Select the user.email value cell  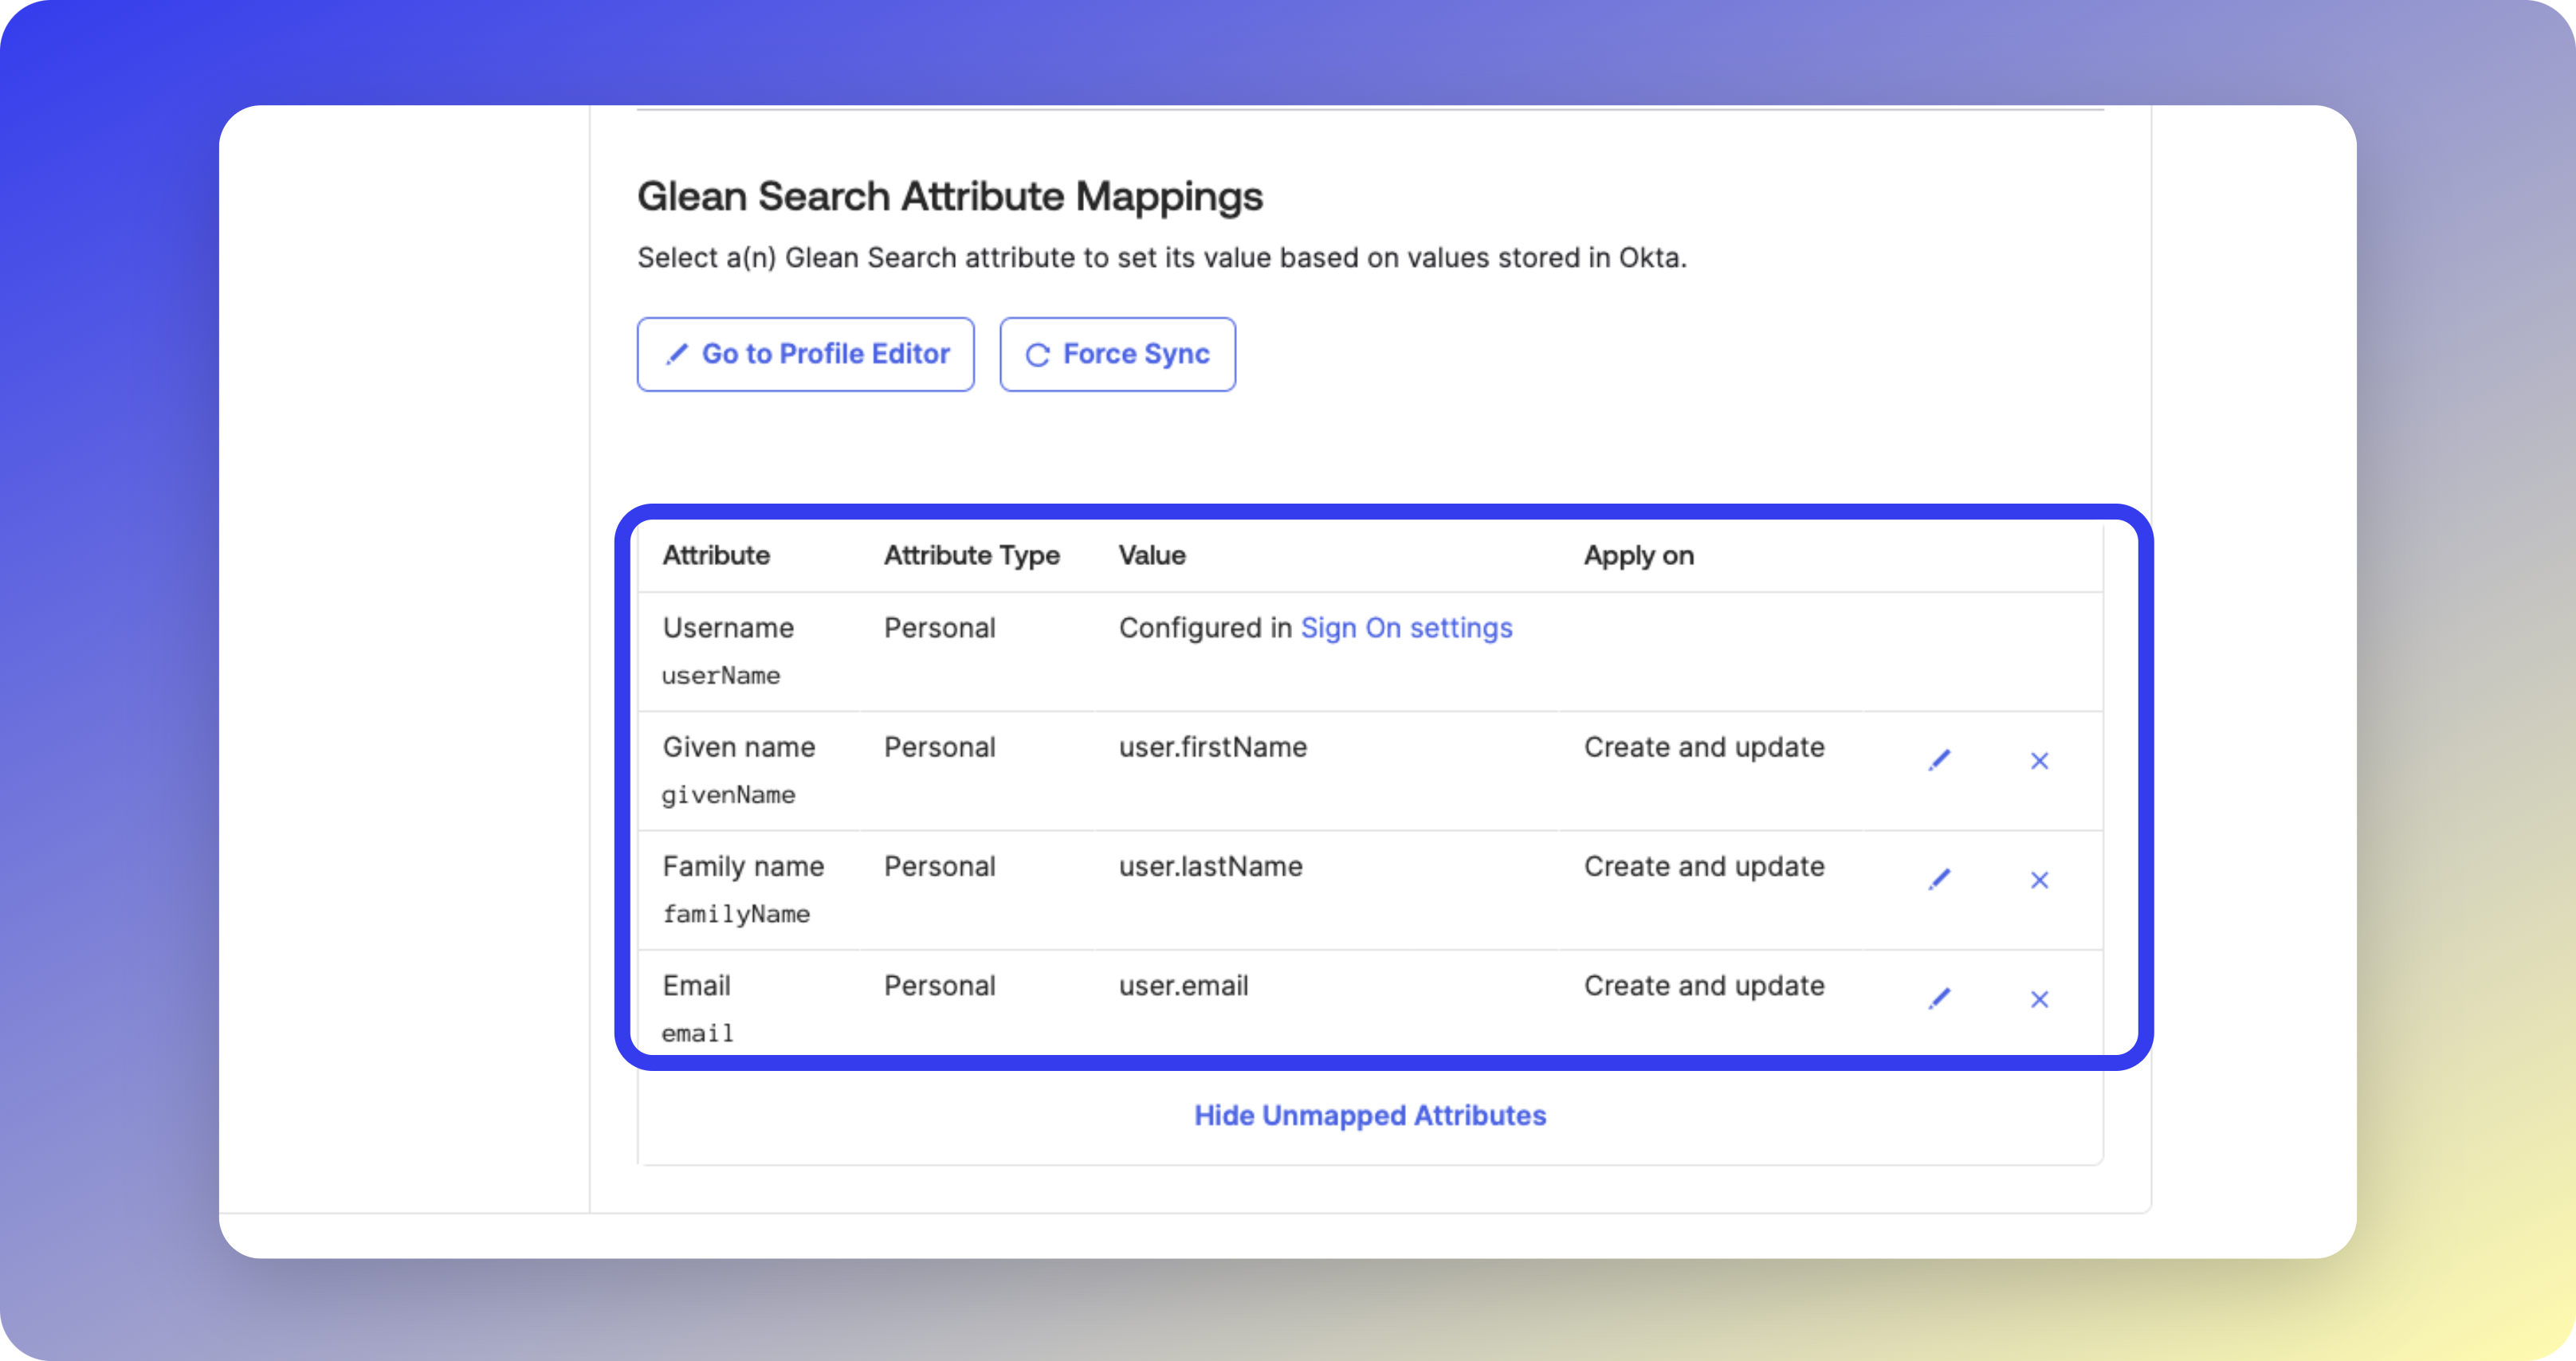(1183, 985)
